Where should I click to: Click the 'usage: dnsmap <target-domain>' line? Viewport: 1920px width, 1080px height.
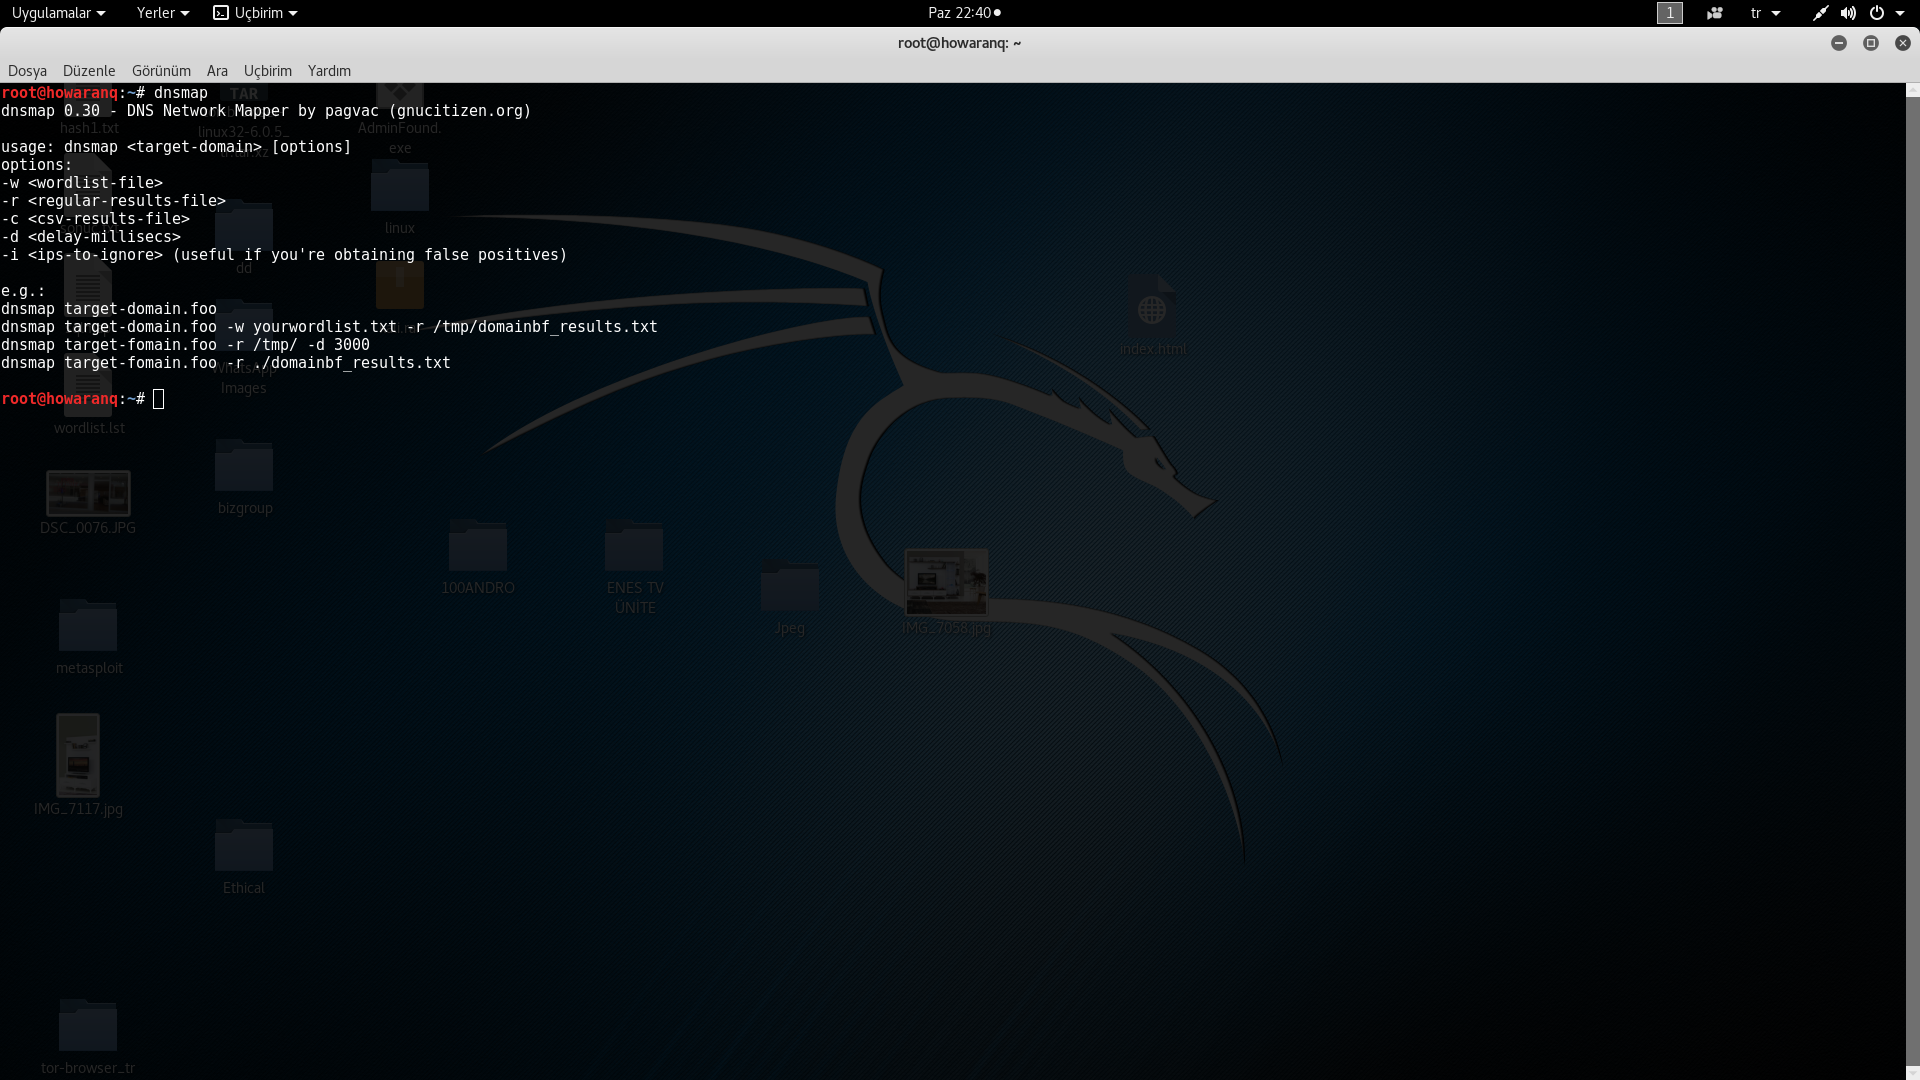176,147
